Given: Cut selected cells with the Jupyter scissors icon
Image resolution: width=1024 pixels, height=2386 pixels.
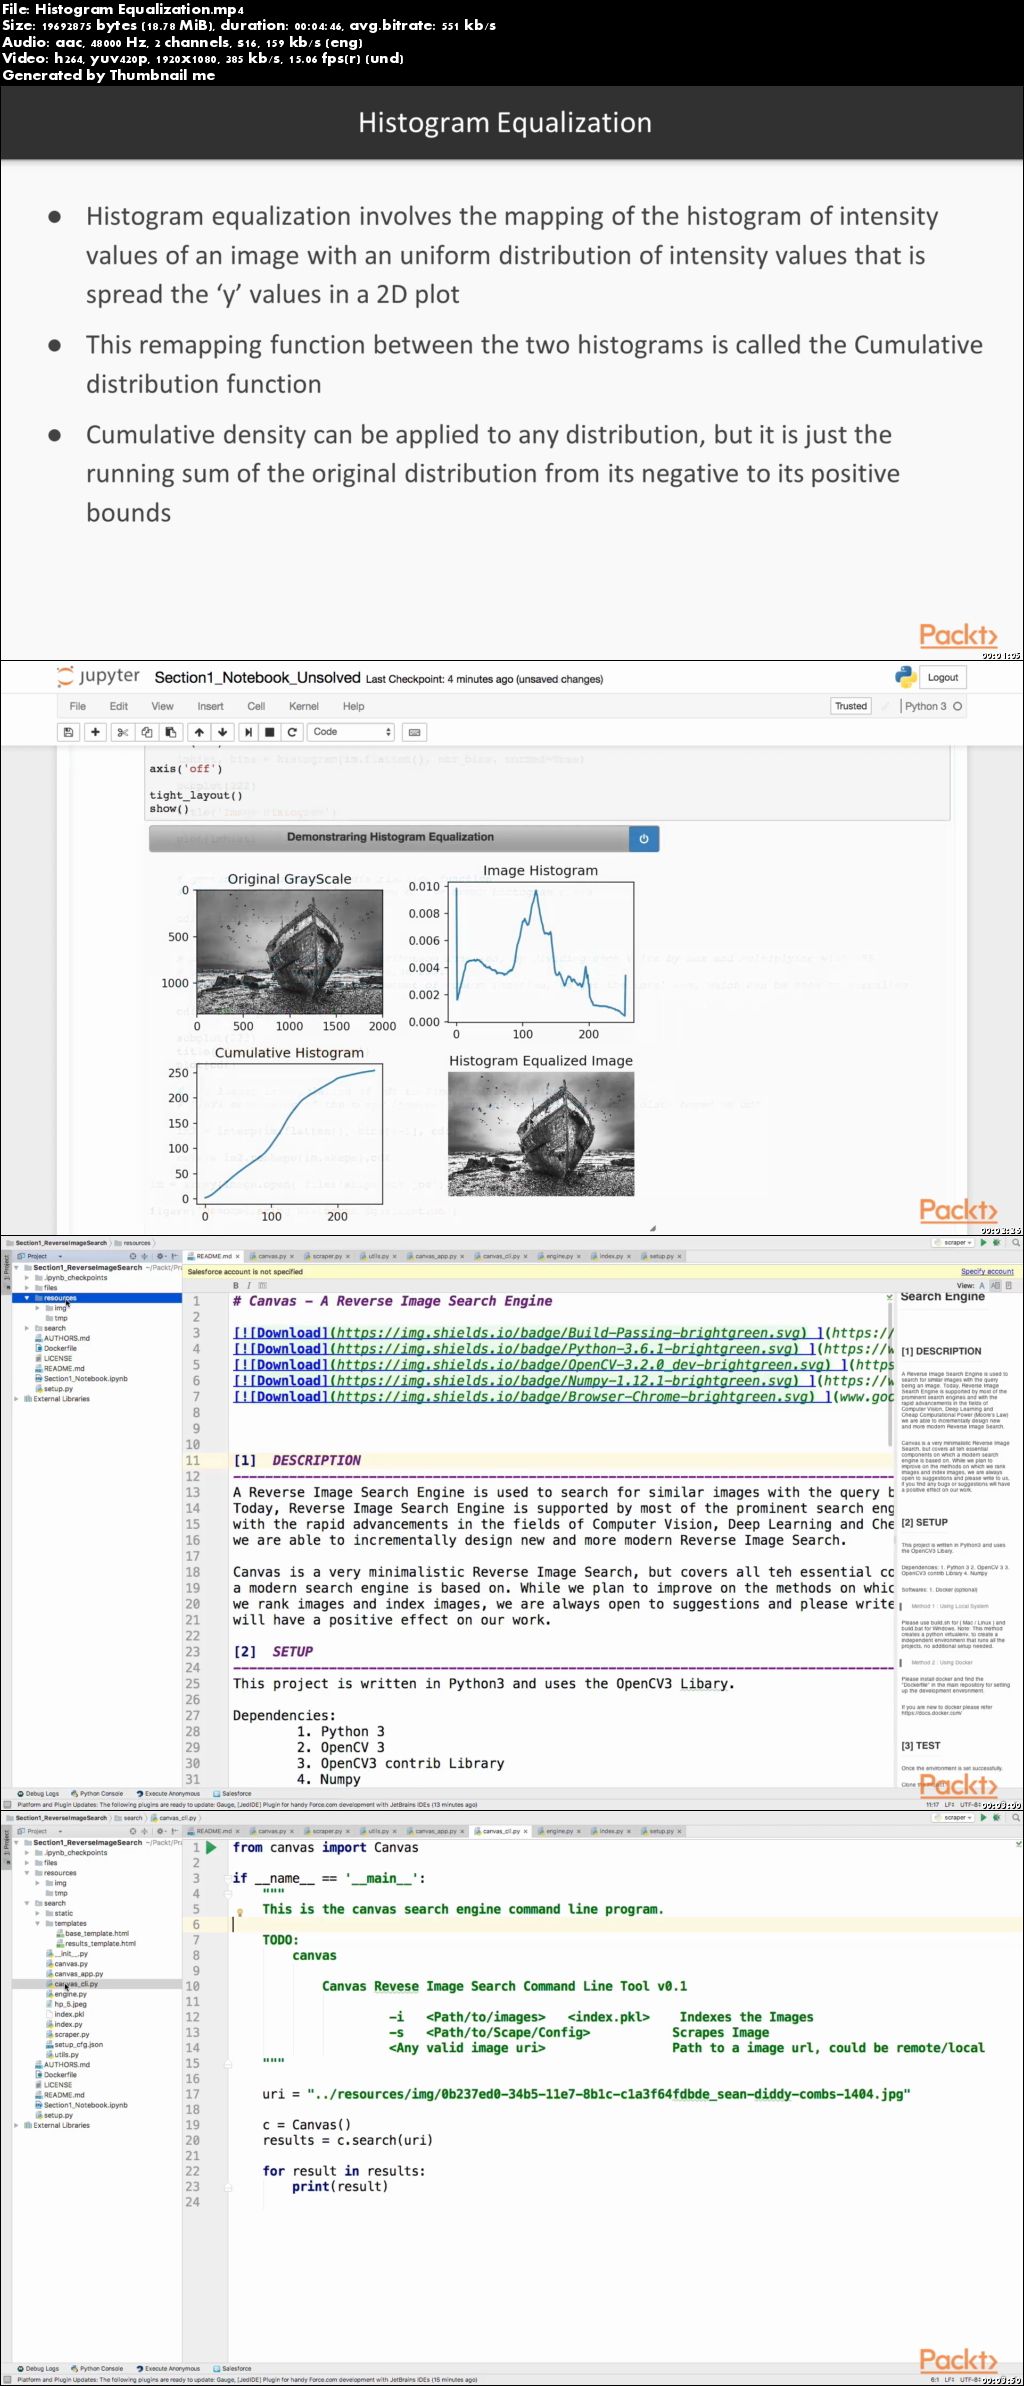Looking at the screenshot, I should coord(122,732).
